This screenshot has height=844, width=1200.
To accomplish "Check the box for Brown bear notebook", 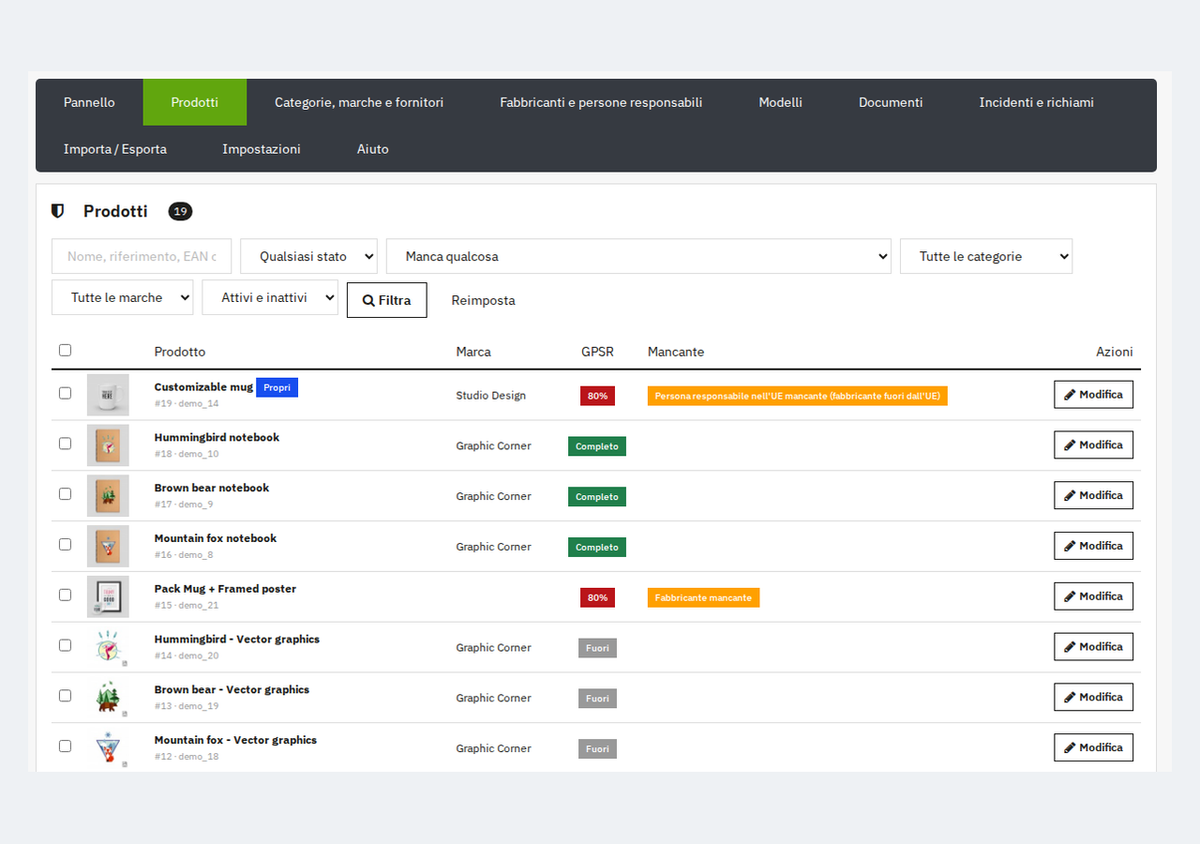I will tap(65, 494).
